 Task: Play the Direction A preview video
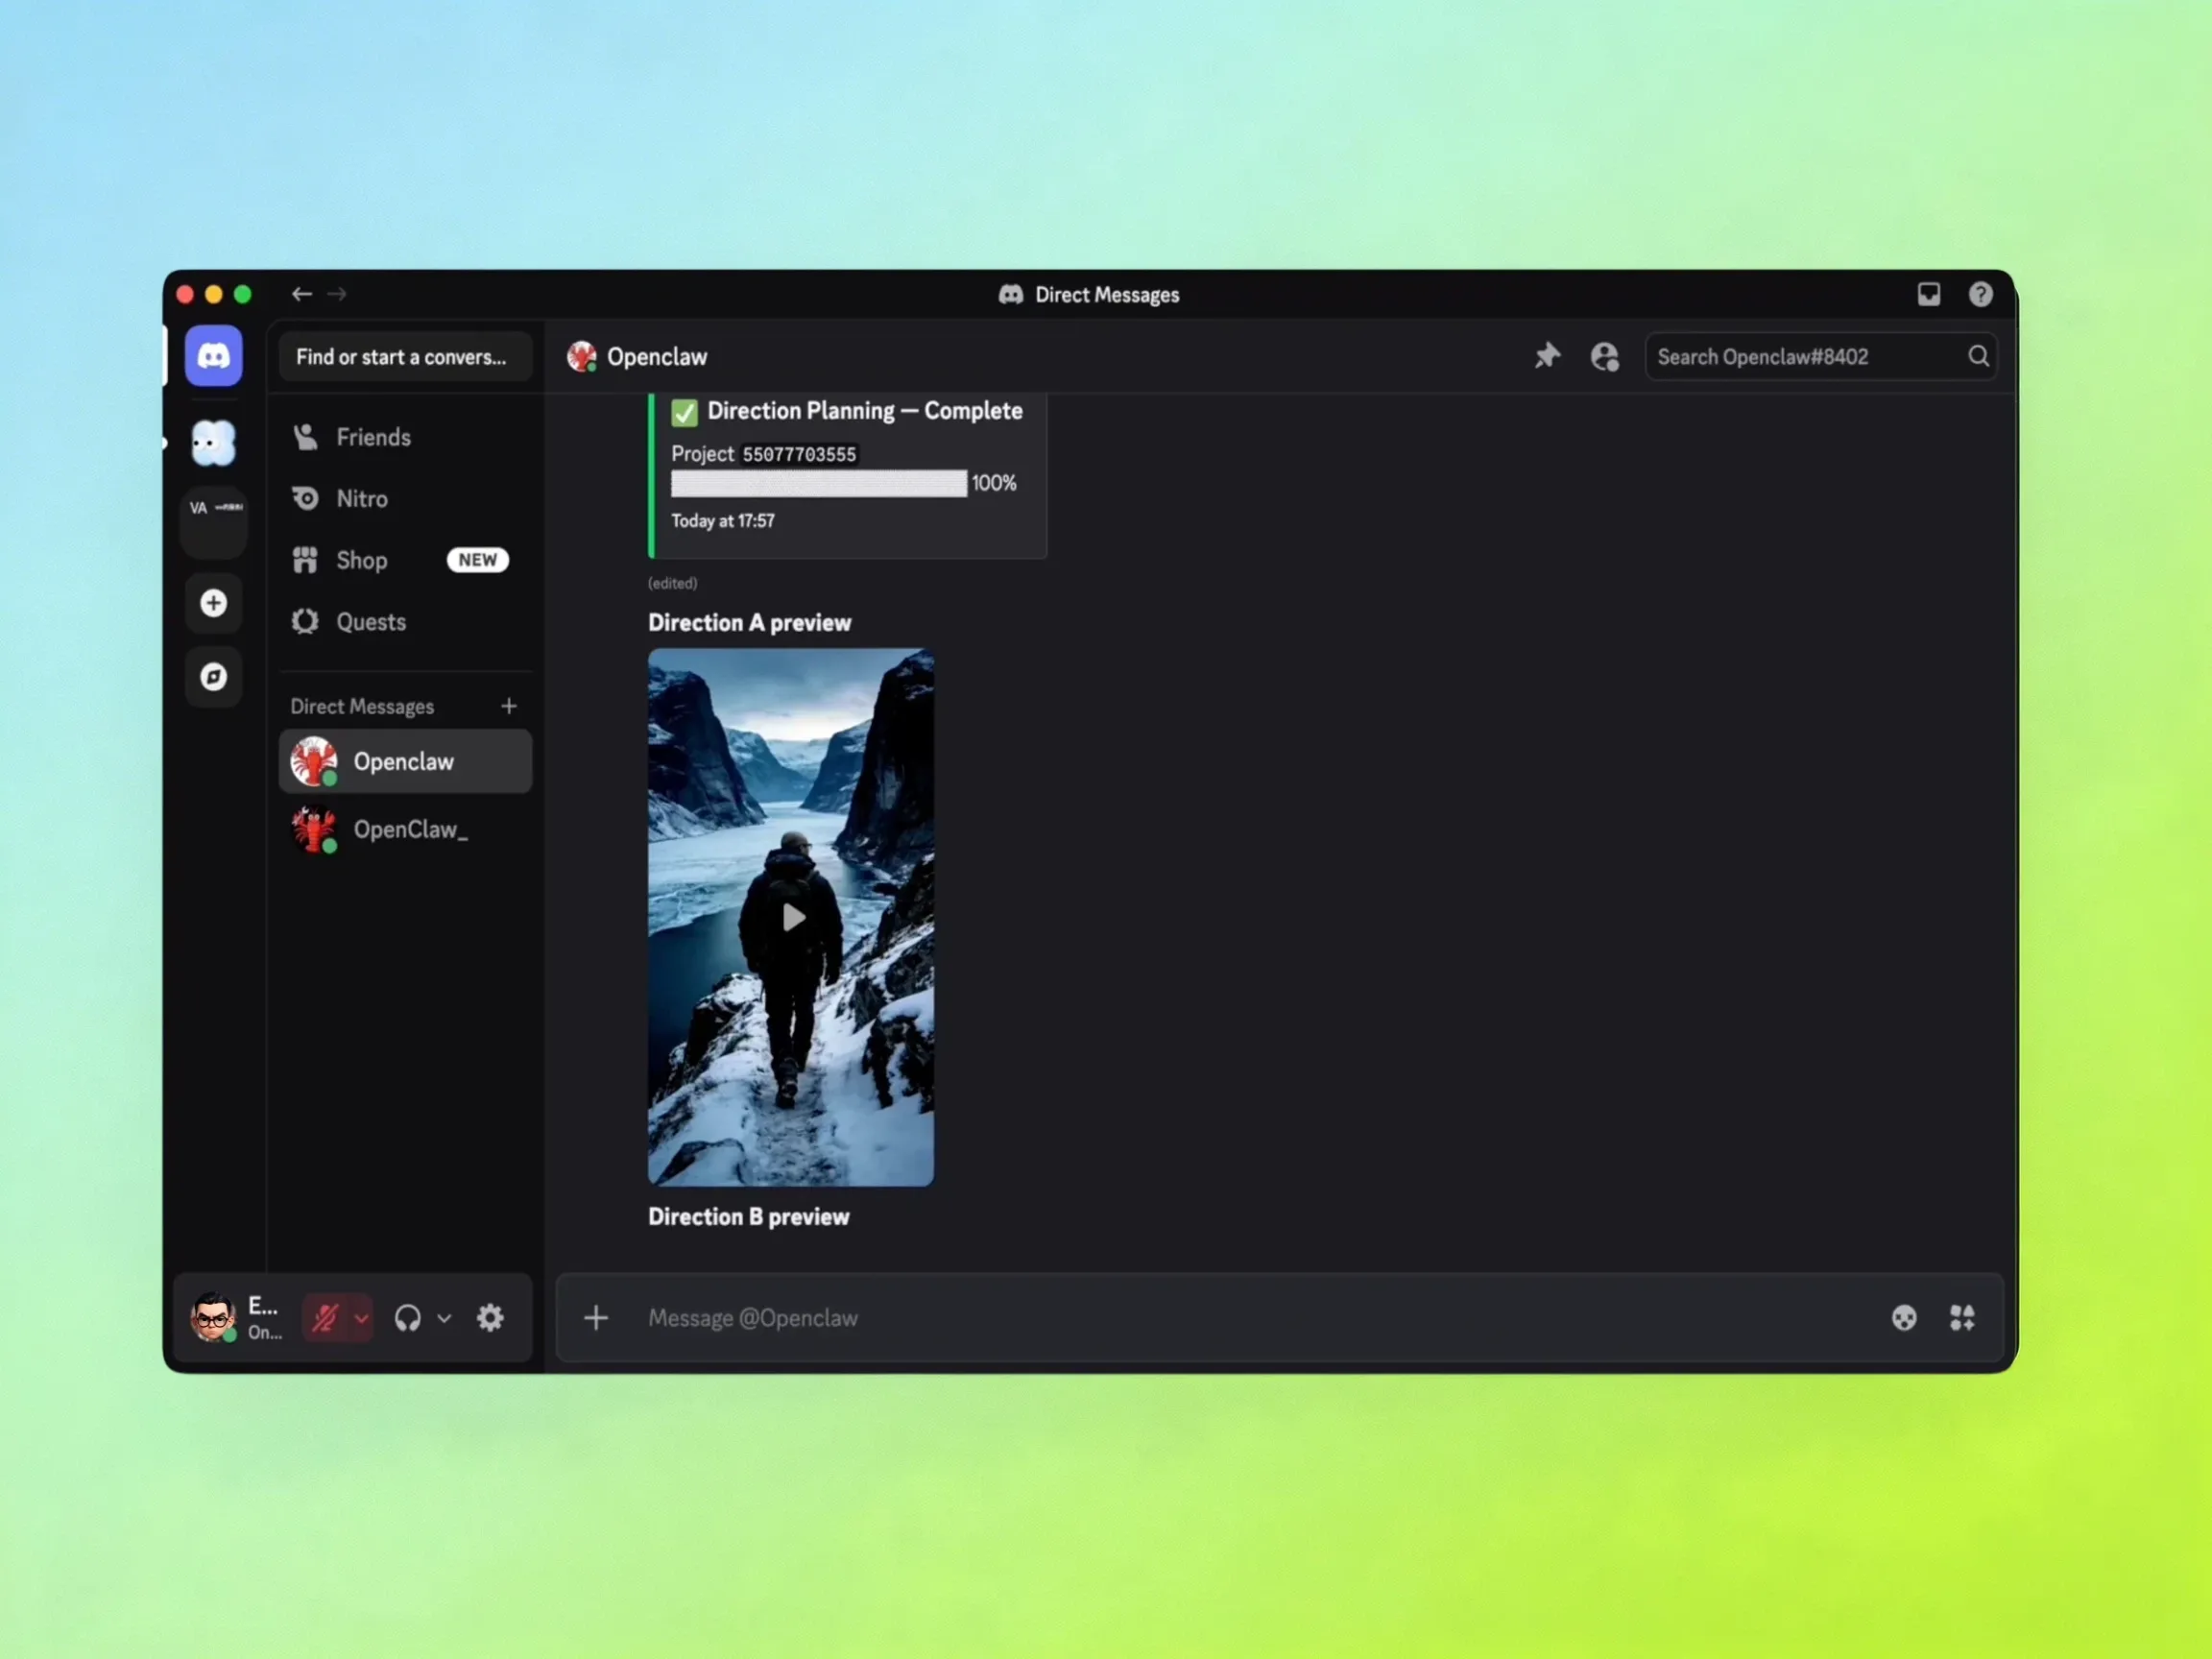pos(792,917)
